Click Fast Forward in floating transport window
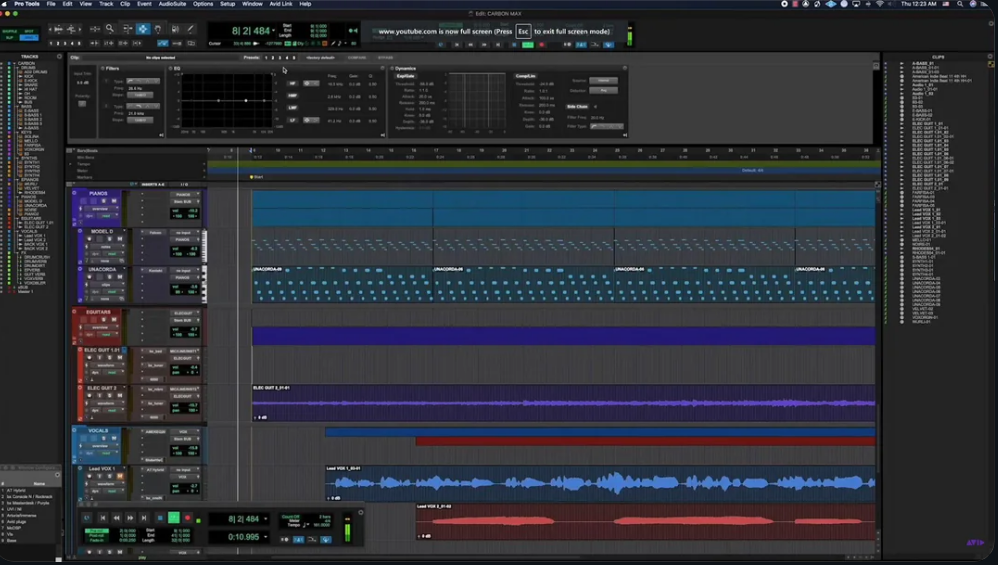 coord(130,518)
